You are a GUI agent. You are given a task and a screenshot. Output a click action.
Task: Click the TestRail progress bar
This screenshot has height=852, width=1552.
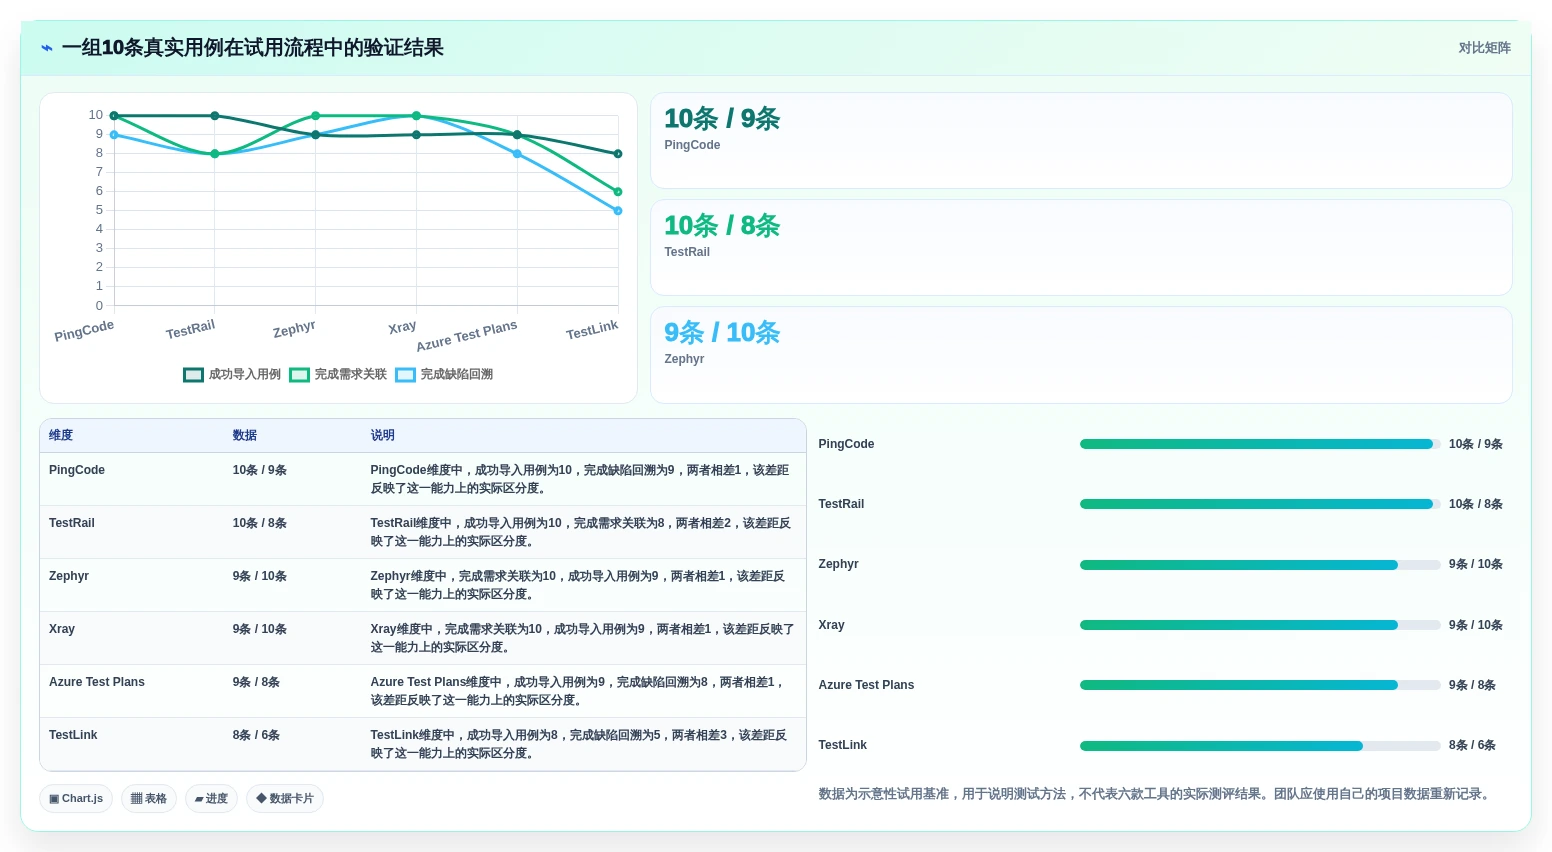[1260, 504]
